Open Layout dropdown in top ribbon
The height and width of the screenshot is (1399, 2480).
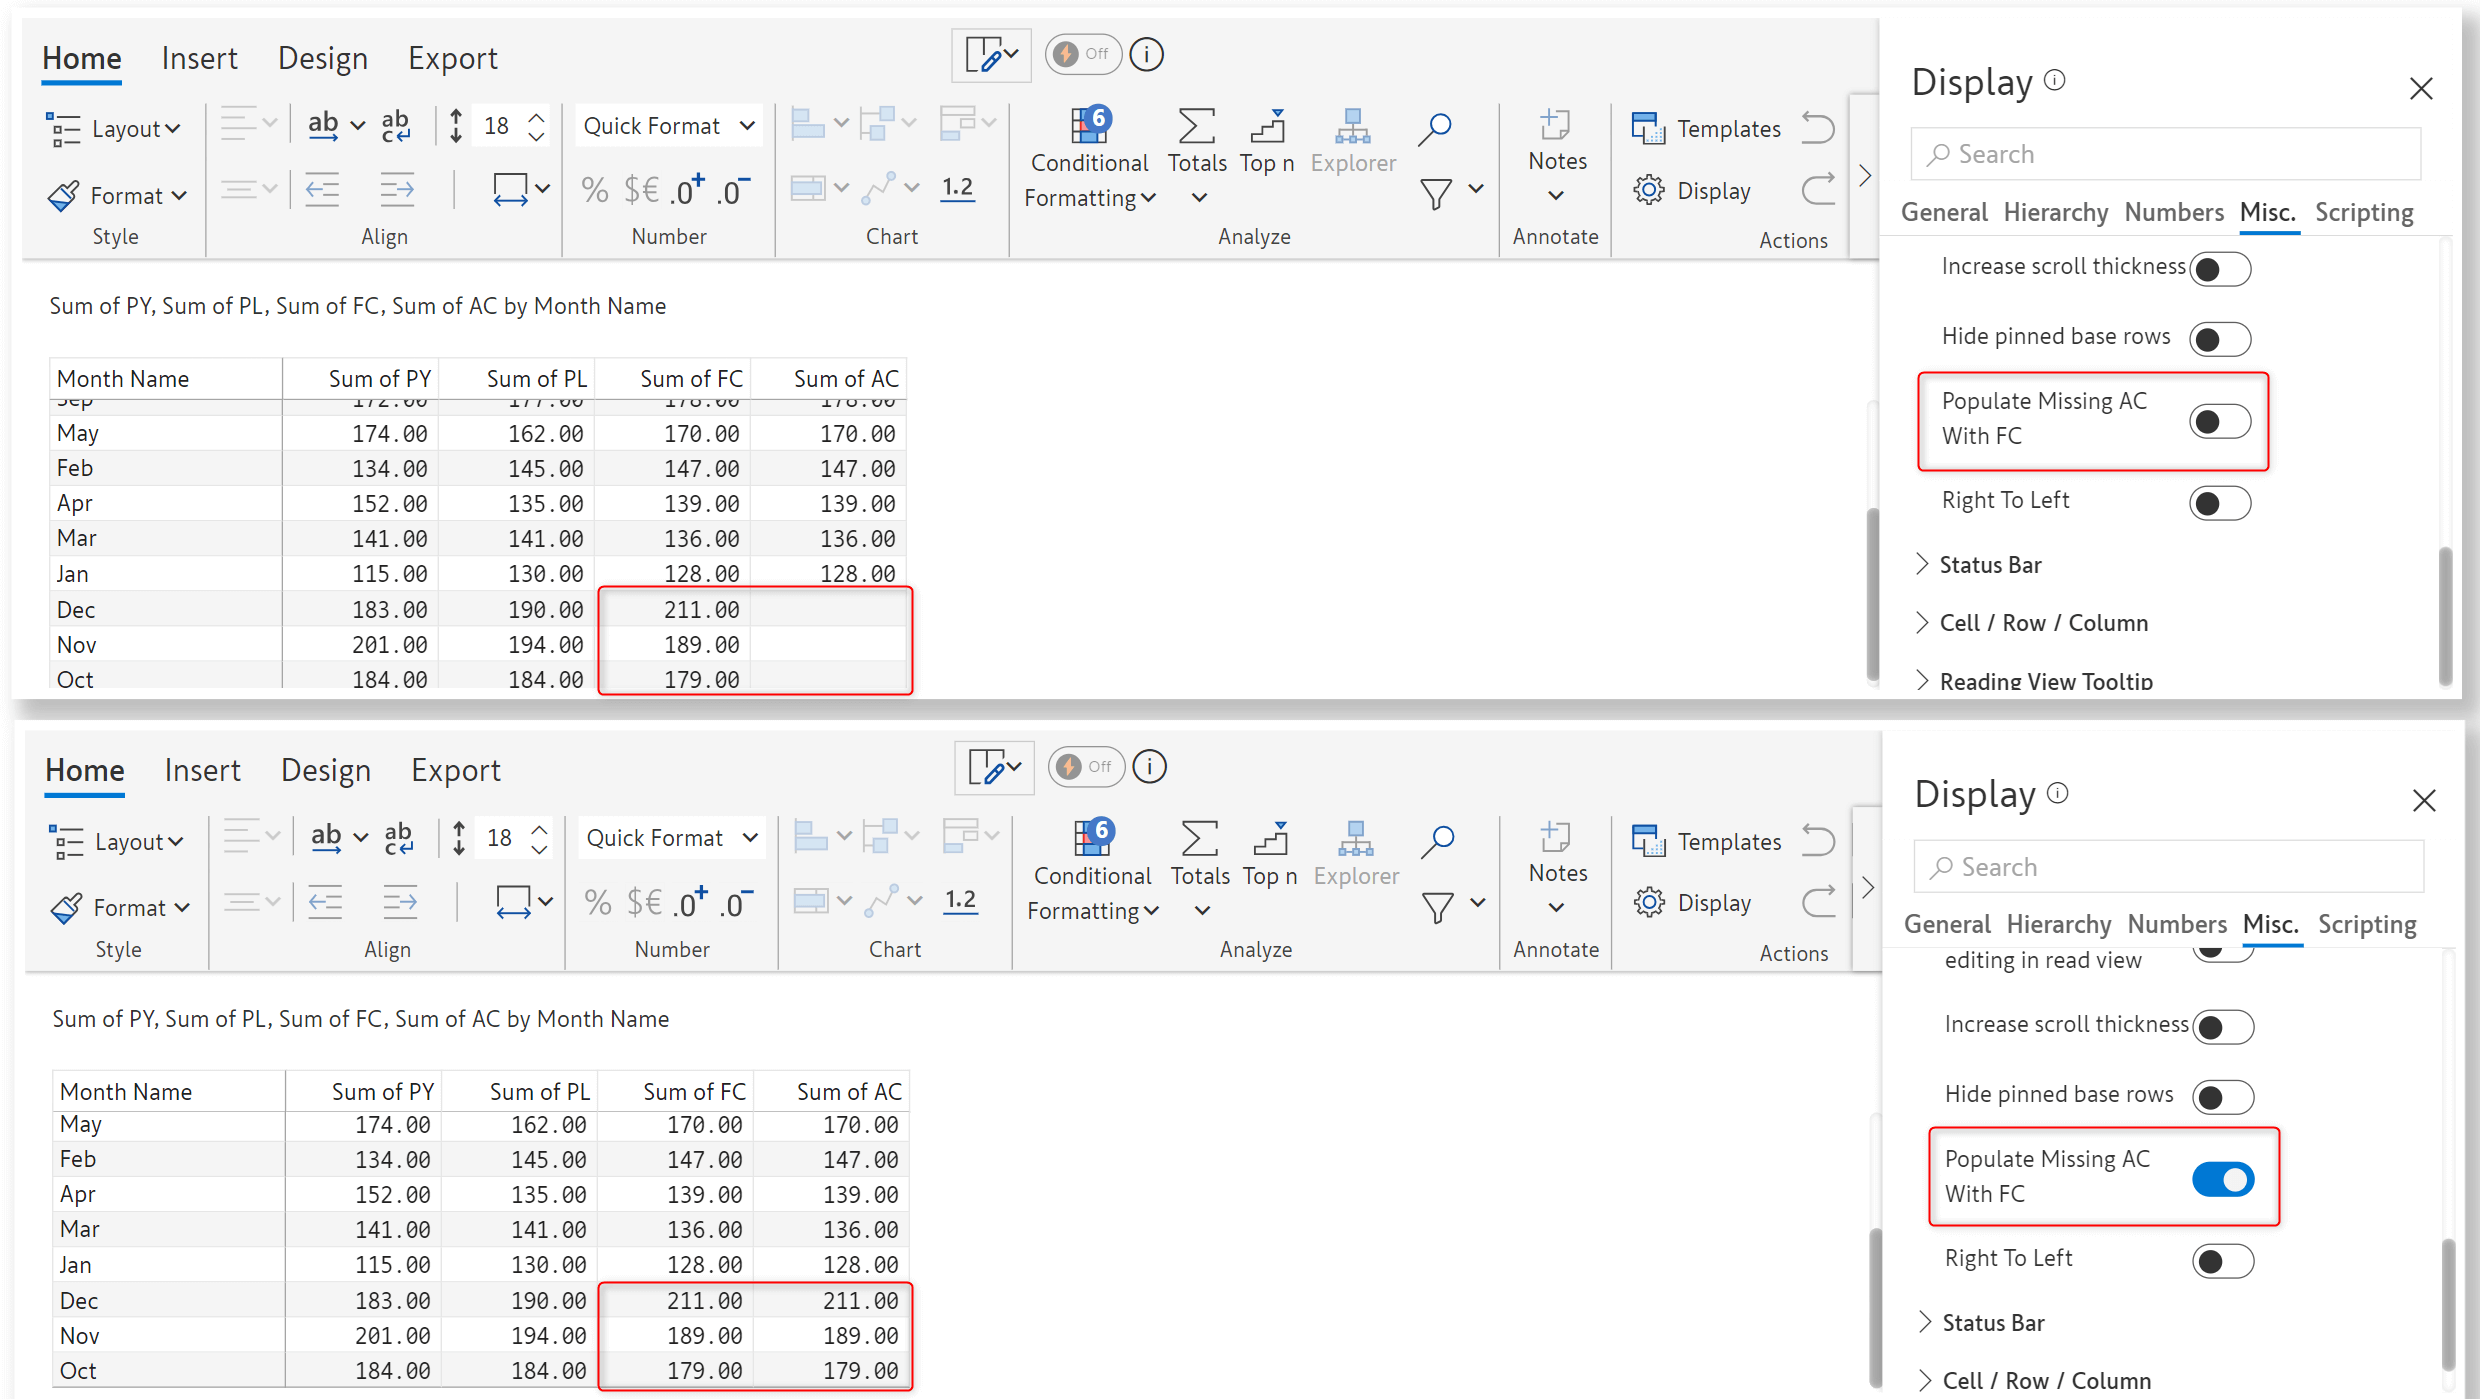115,129
